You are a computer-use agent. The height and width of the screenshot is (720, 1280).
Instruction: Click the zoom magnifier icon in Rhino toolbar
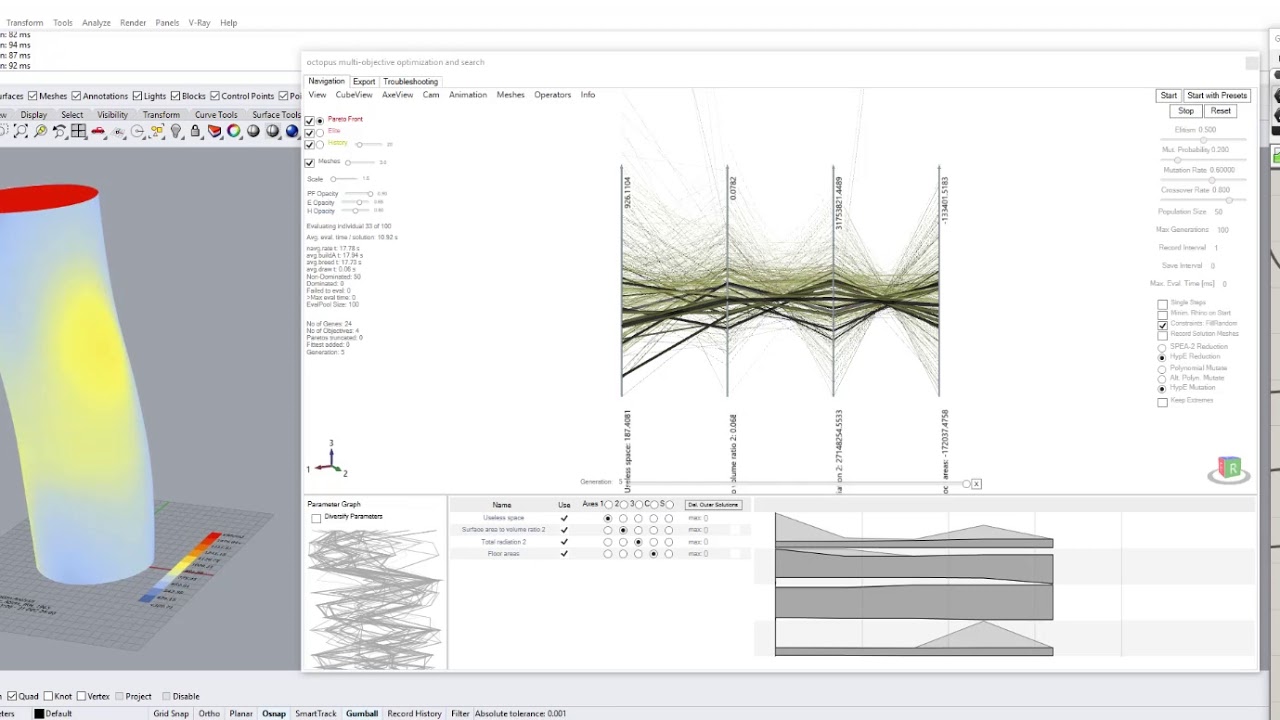pyautogui.click(x=3, y=131)
